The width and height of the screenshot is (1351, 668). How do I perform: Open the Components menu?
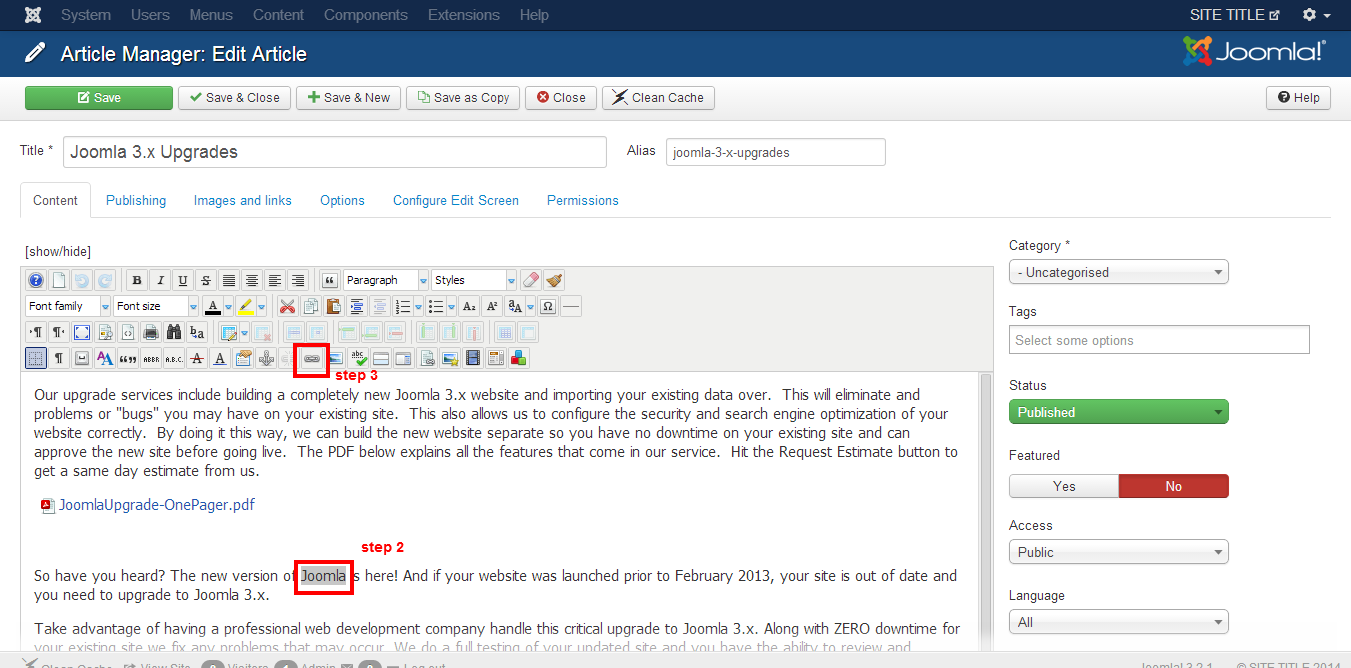pyautogui.click(x=366, y=15)
